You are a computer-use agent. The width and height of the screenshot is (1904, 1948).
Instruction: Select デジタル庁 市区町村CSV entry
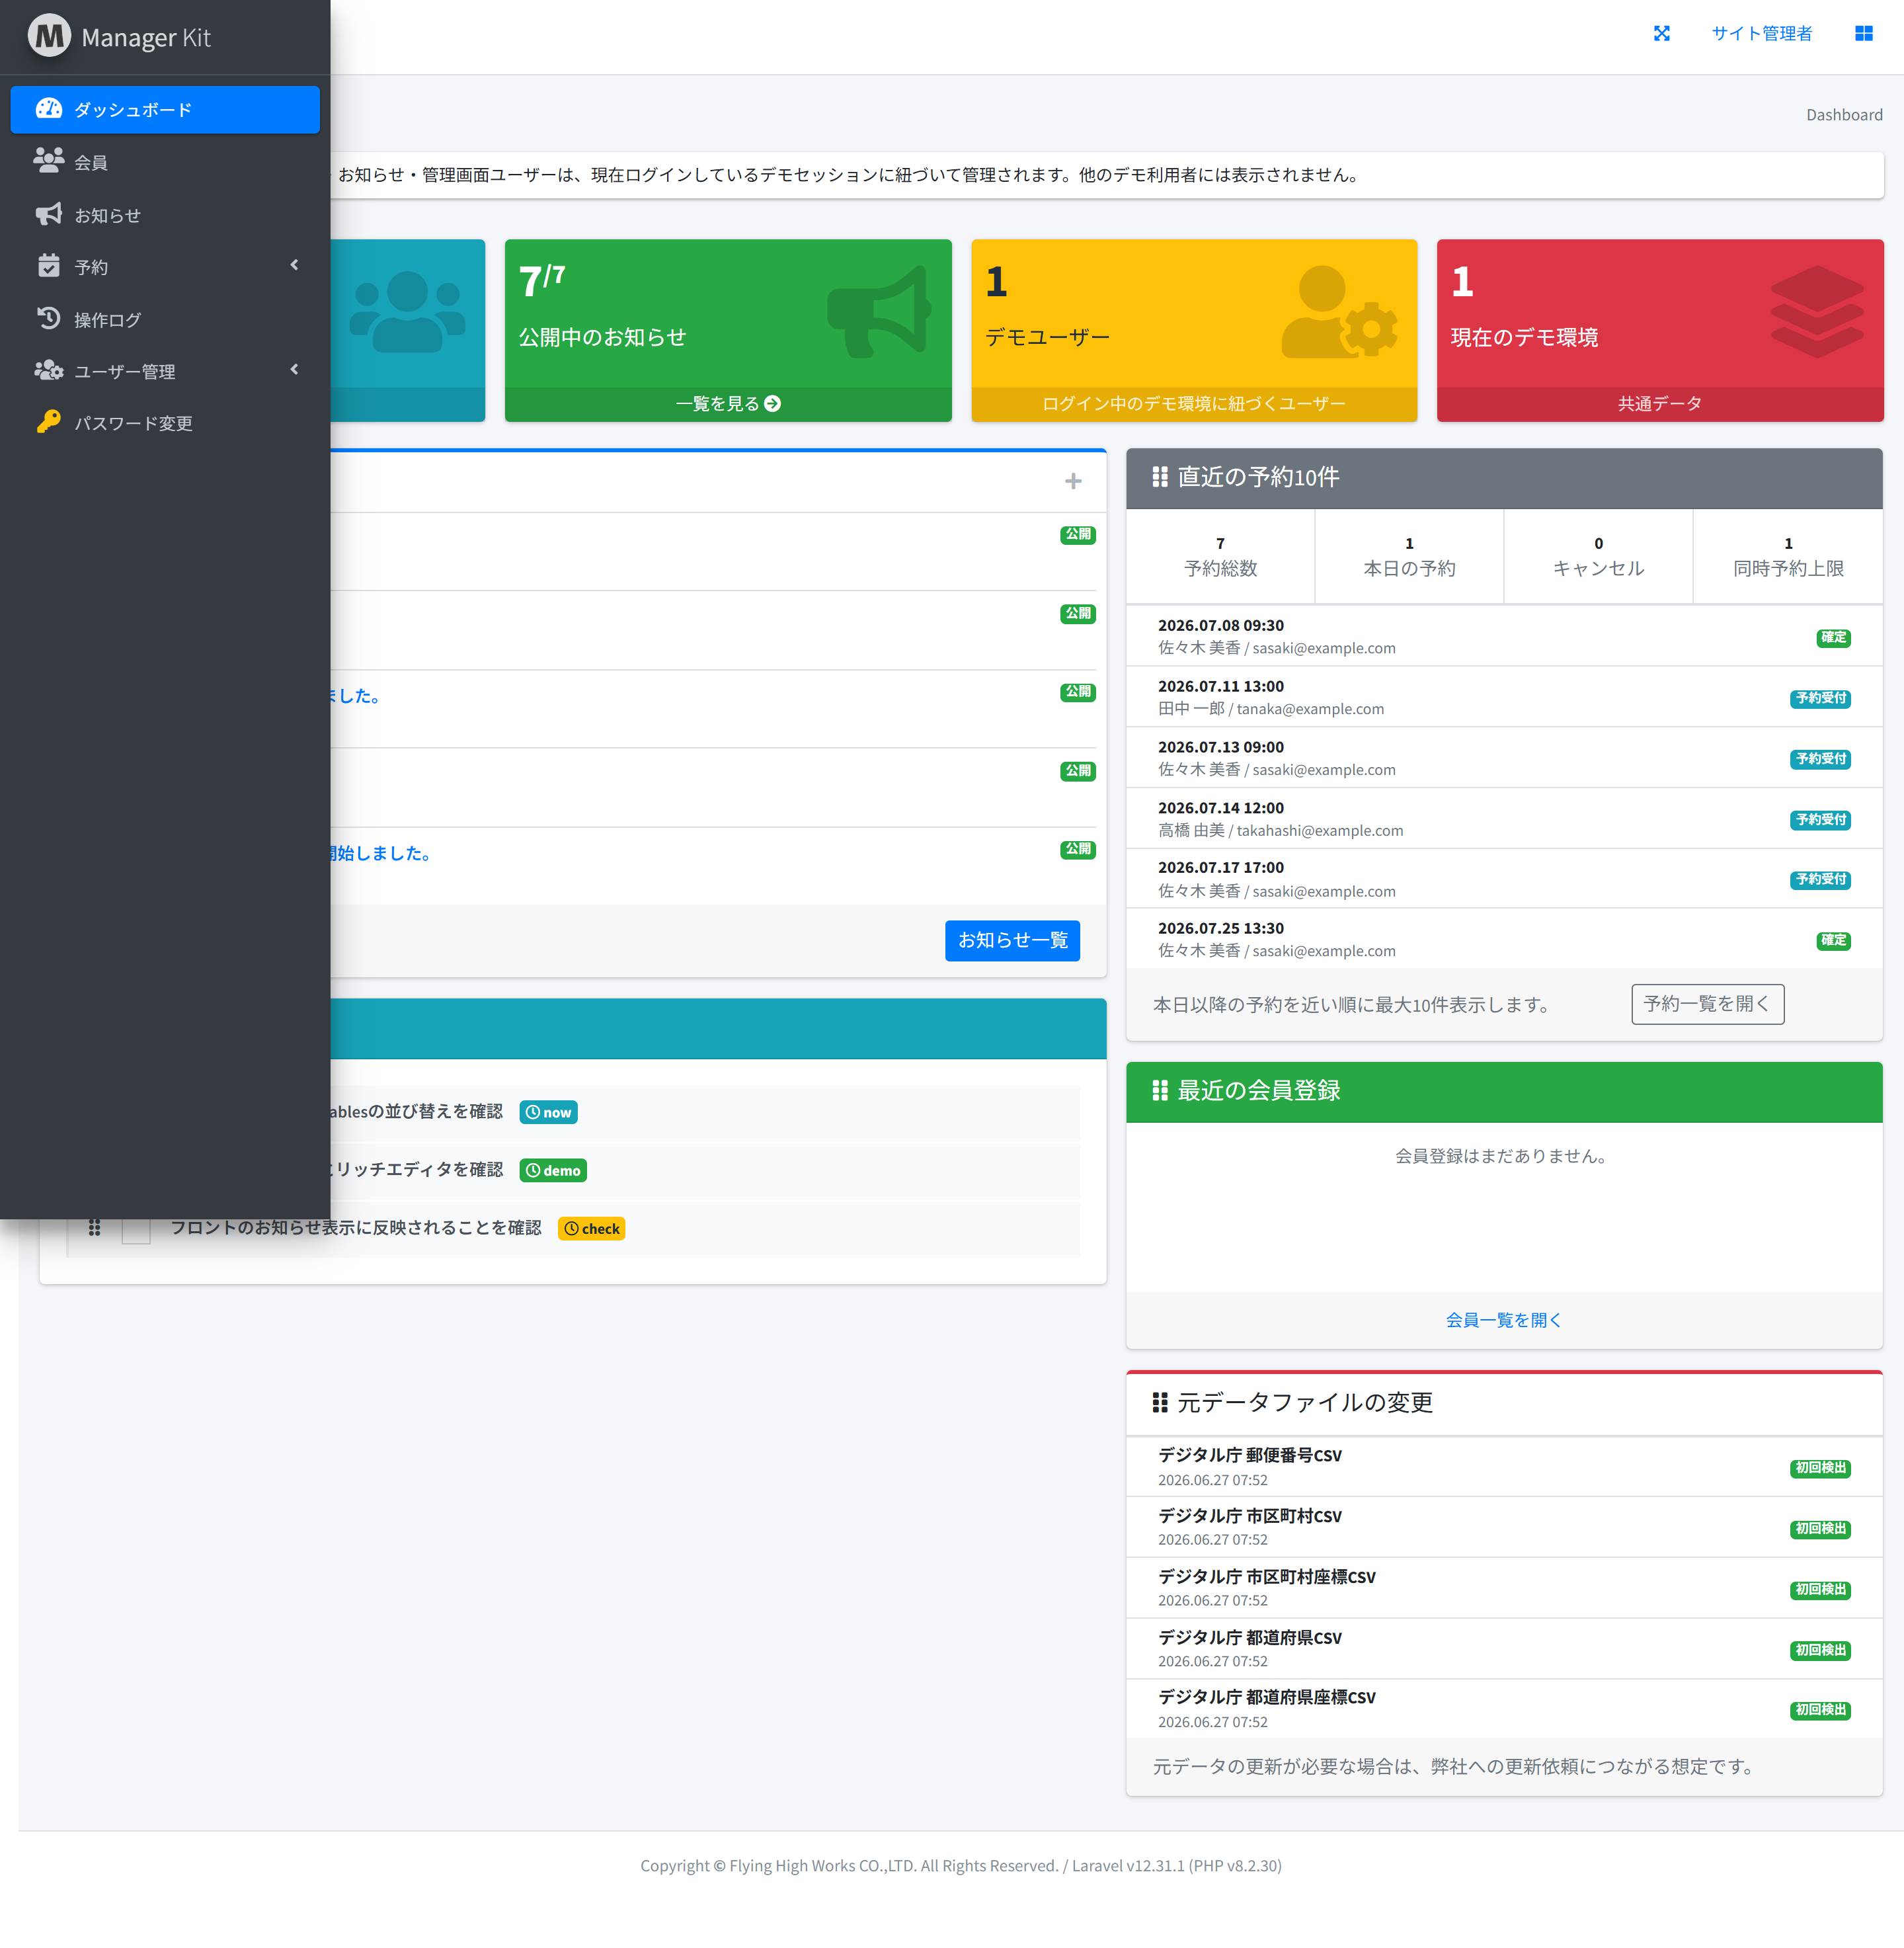(1504, 1527)
